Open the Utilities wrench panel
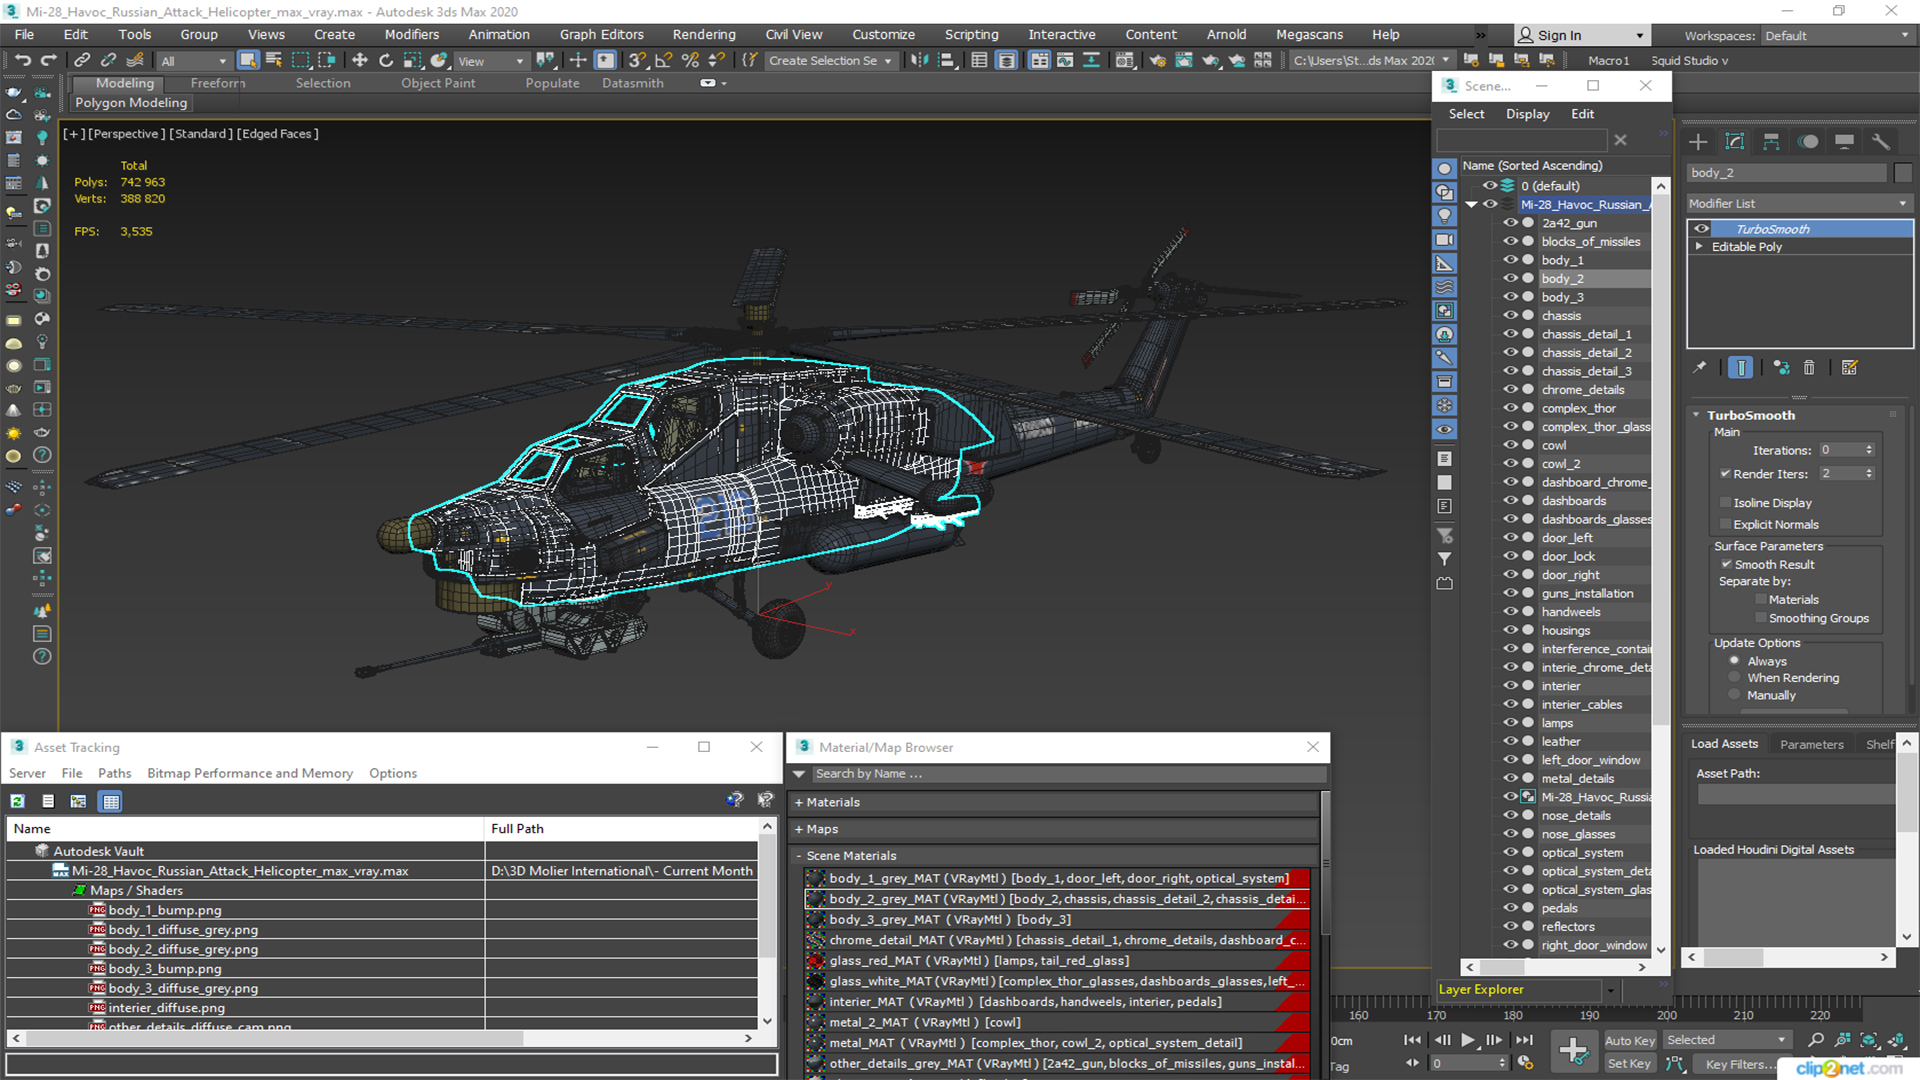The image size is (1920, 1080). (1881, 141)
